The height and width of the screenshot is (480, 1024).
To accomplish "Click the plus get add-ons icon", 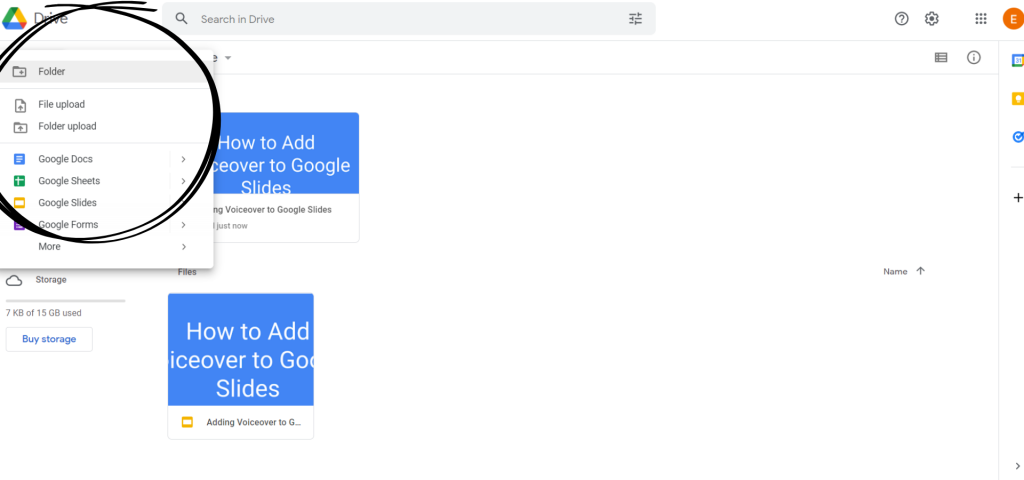I will 1017,197.
